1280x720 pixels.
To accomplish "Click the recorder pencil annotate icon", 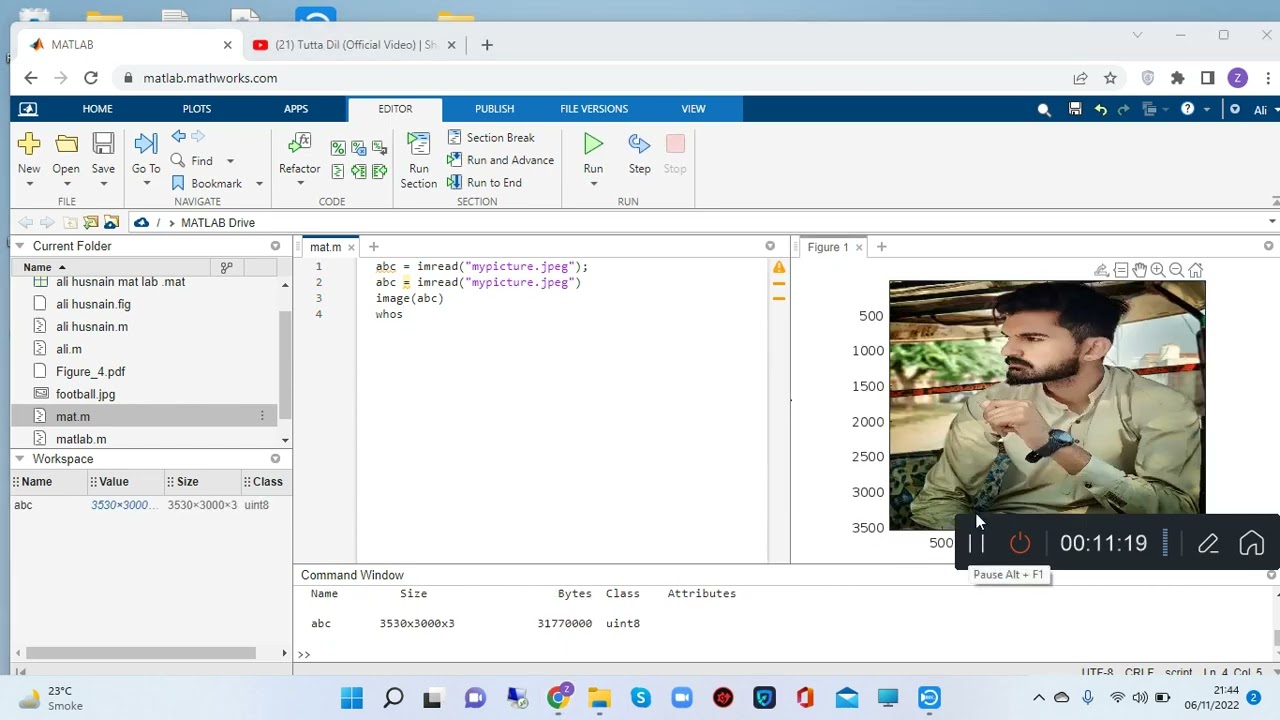I will click(1208, 543).
